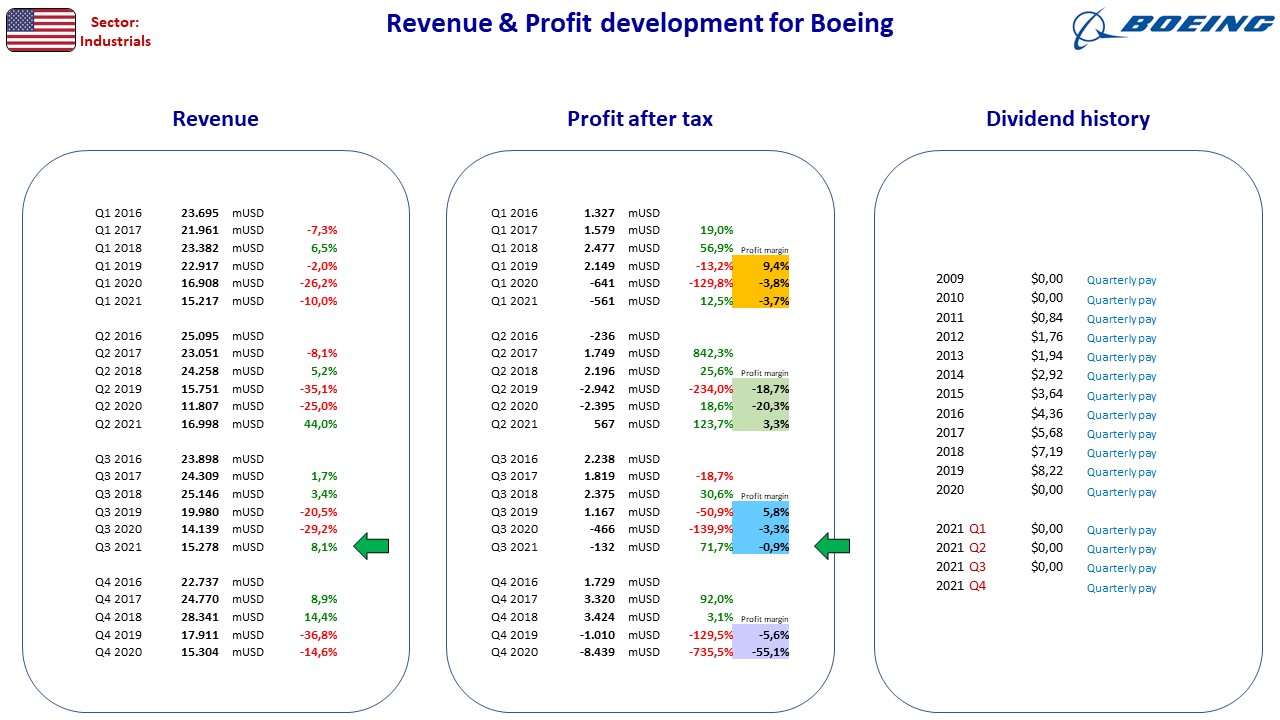Select the red 'Q2' label for 2021 dividends

[x=978, y=547]
